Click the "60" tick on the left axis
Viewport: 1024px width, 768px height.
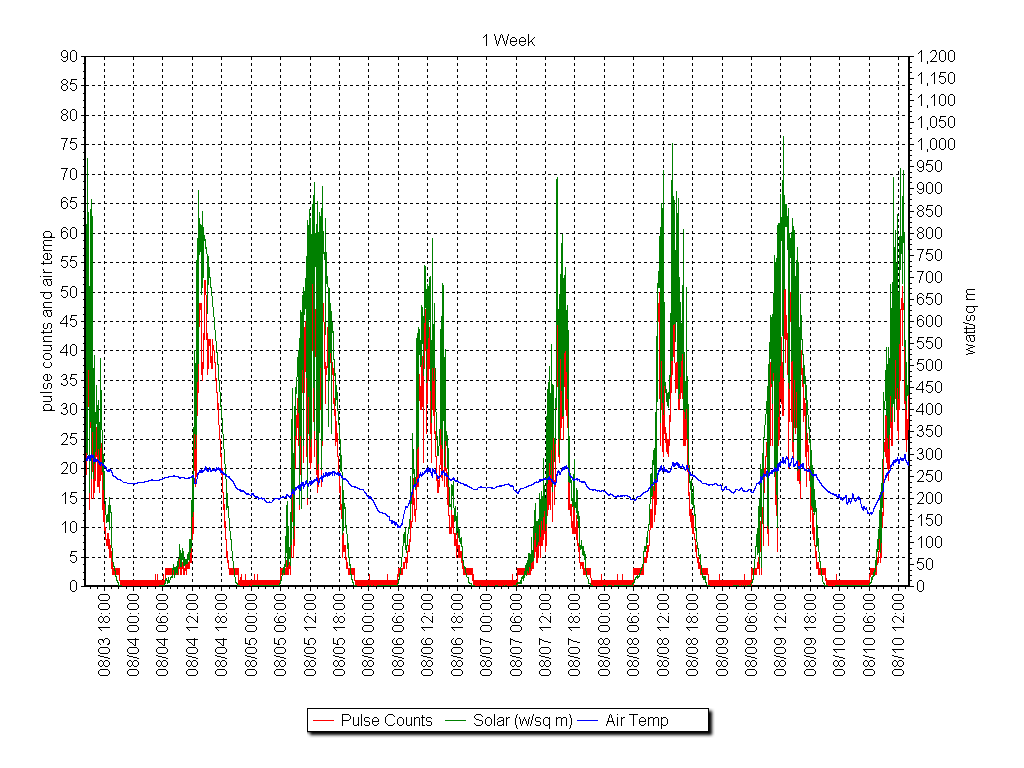pos(69,233)
